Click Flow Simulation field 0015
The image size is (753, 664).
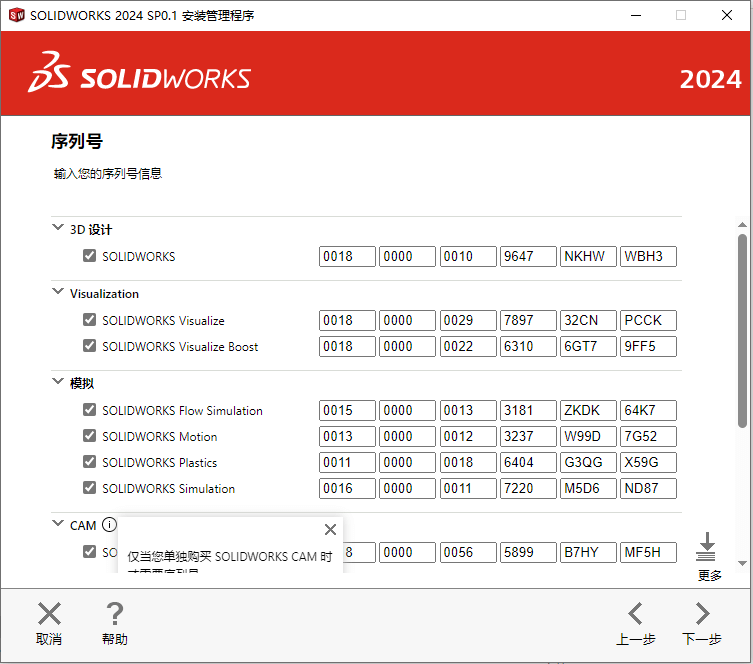tap(347, 410)
